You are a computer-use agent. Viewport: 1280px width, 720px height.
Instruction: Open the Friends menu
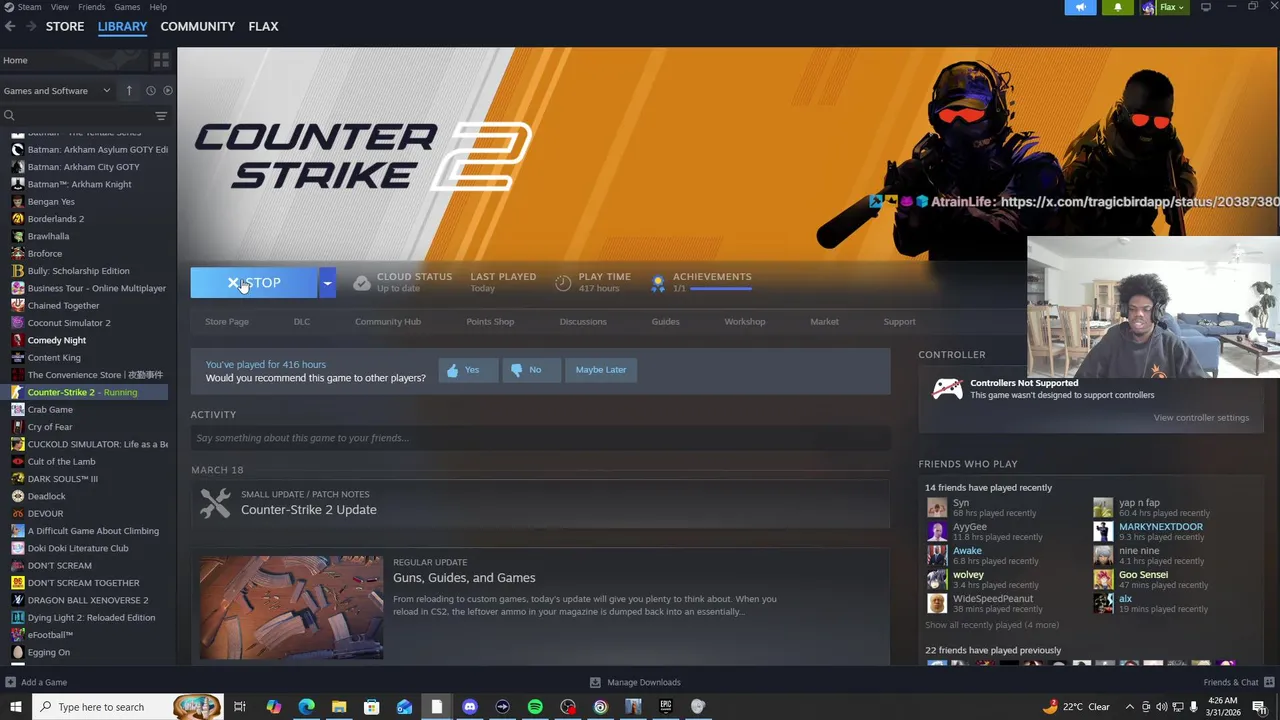pyautogui.click(x=91, y=7)
